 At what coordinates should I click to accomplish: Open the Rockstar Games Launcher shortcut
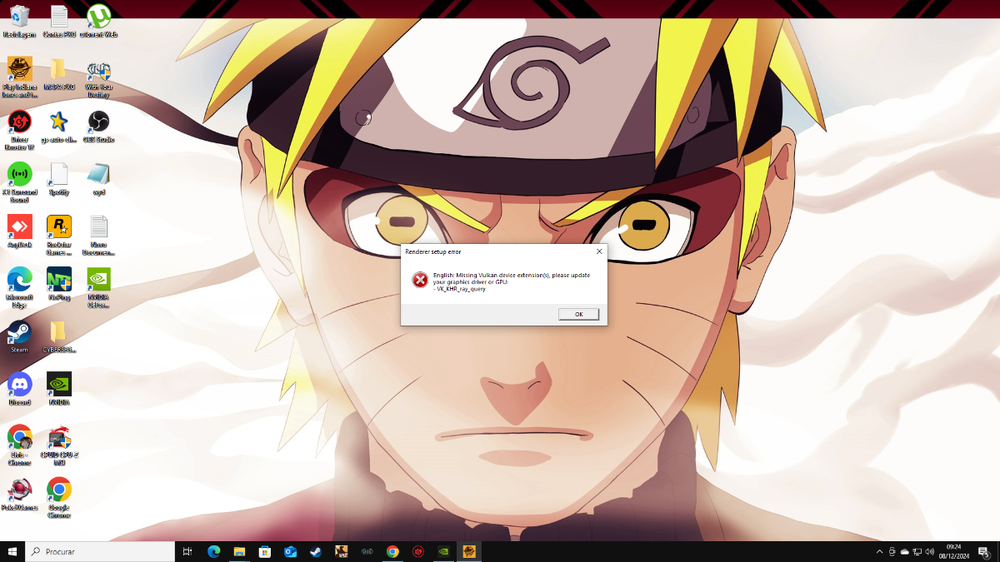pyautogui.click(x=59, y=228)
